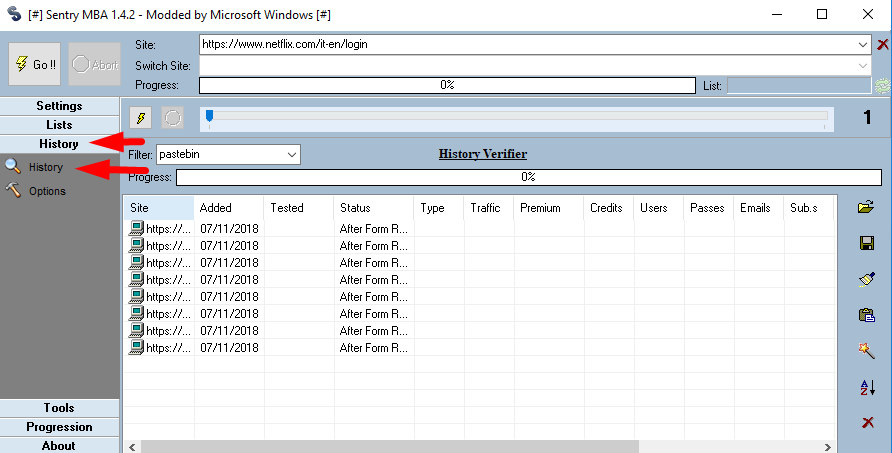Image resolution: width=892 pixels, height=453 pixels.
Task: Expand the Switch Site dropdown
Action: click(x=863, y=65)
